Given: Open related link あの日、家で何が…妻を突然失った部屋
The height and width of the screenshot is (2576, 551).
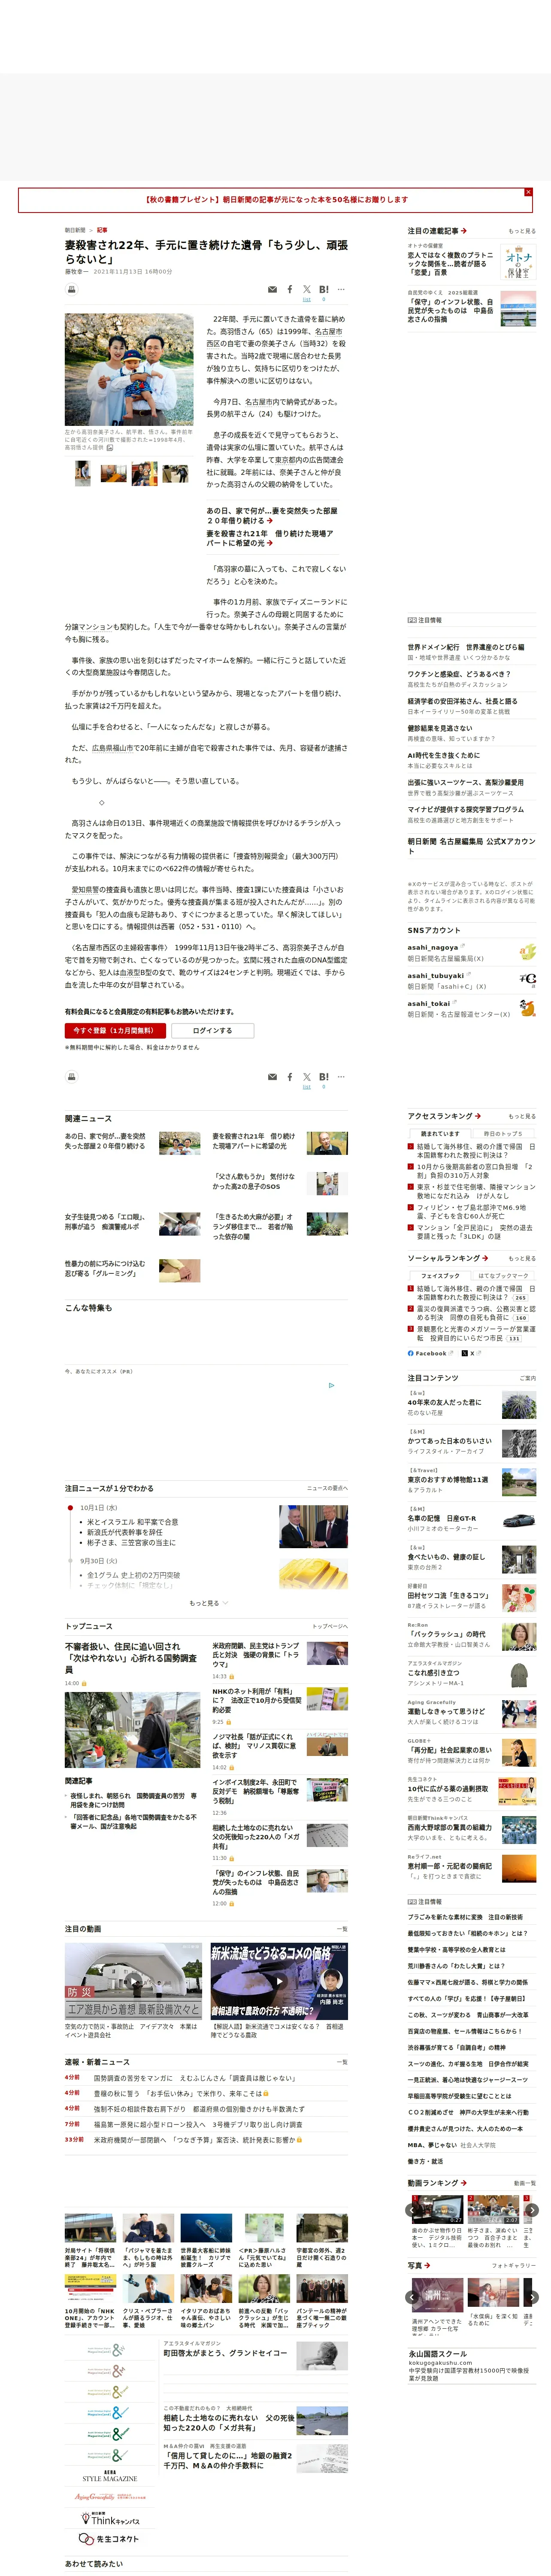Looking at the screenshot, I should coord(272,515).
